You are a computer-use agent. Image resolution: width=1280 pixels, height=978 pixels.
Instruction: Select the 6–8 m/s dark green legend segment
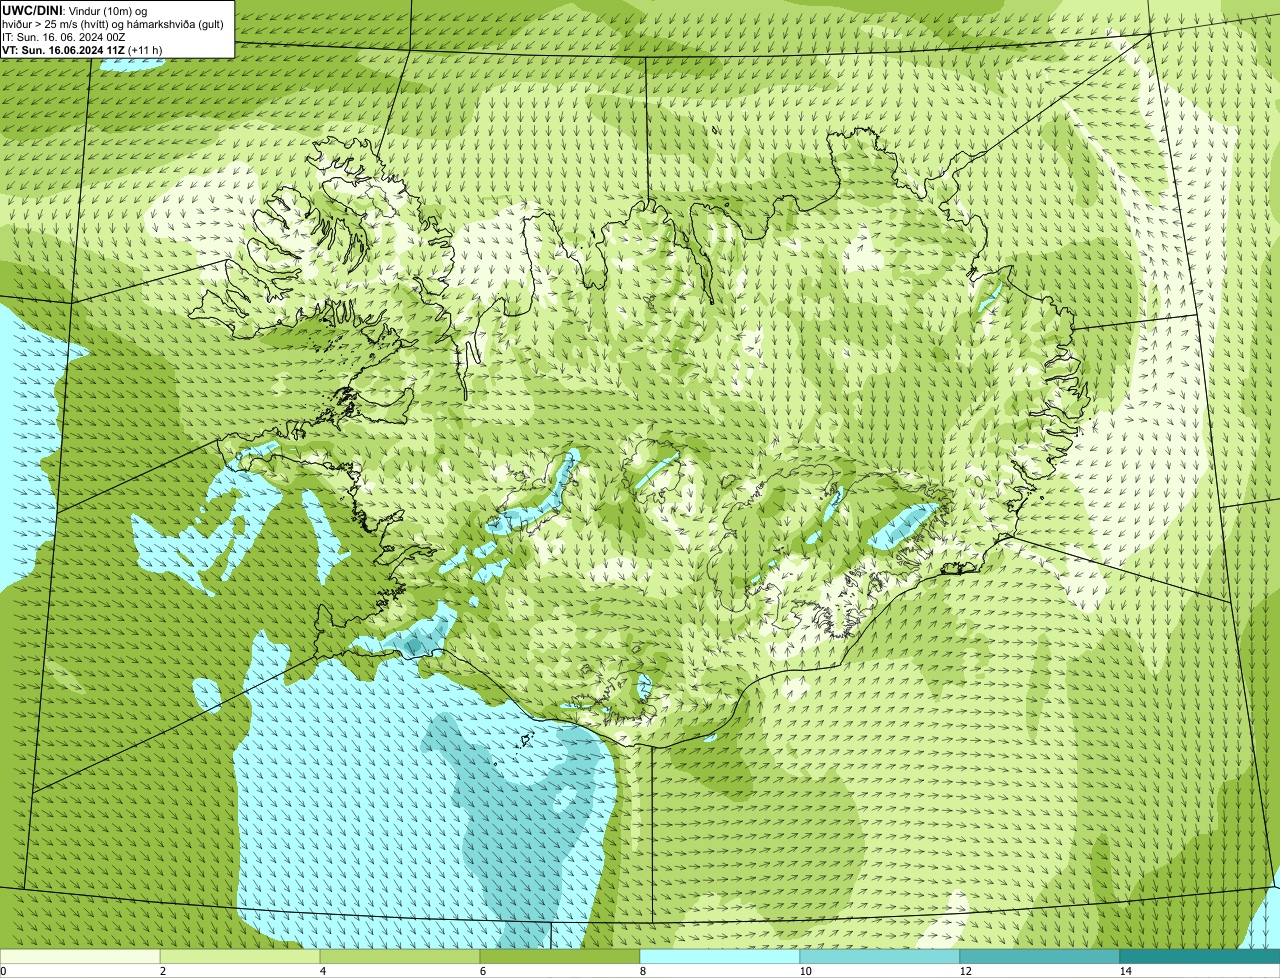click(x=560, y=957)
